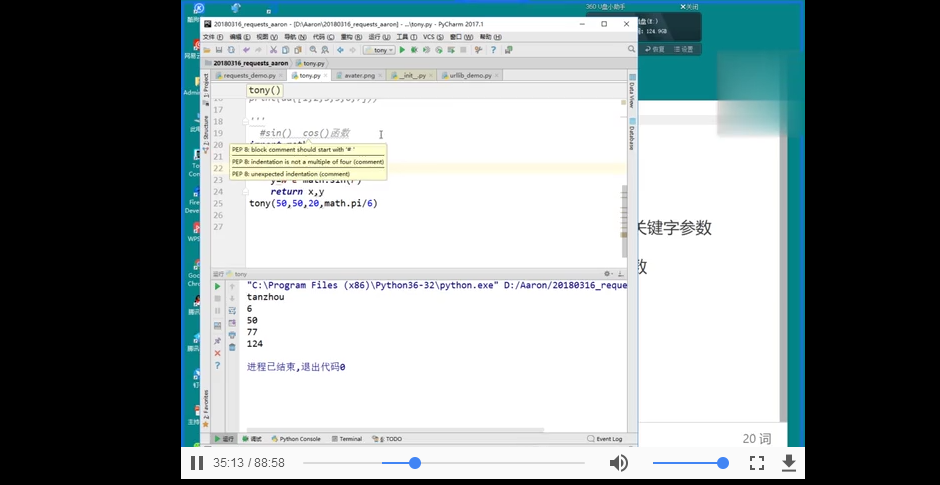
Task: Open the VCS (S) menu
Action: 433,37
